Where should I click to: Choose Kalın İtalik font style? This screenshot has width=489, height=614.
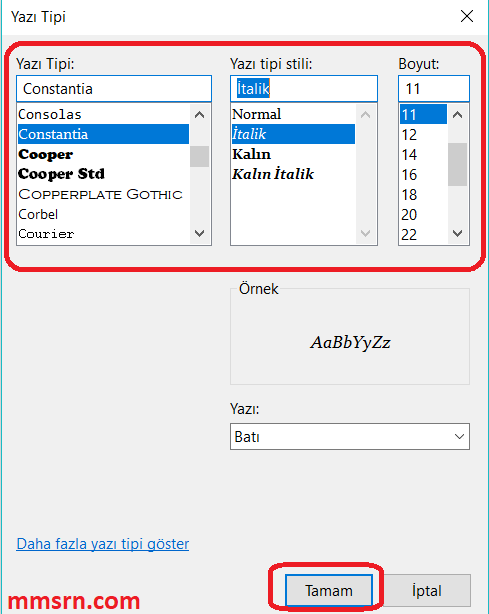(293, 174)
